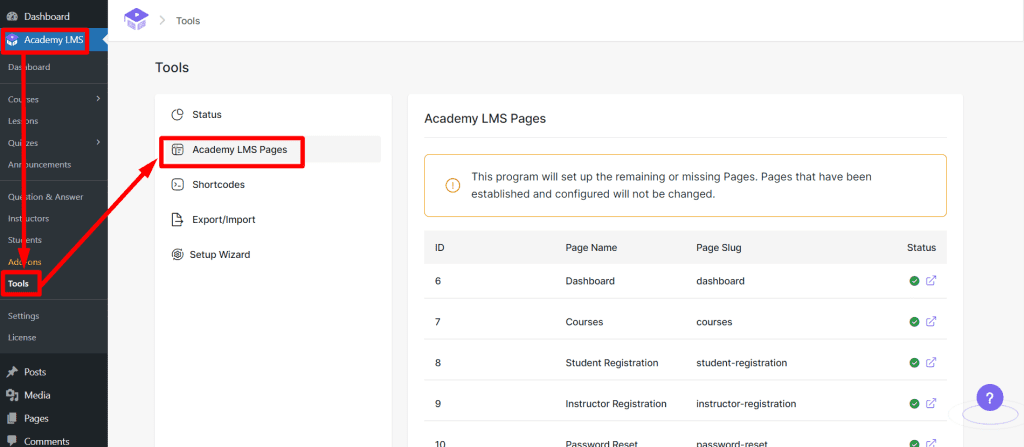Click the Tools sidebar menu item
The image size is (1024, 447).
18,284
